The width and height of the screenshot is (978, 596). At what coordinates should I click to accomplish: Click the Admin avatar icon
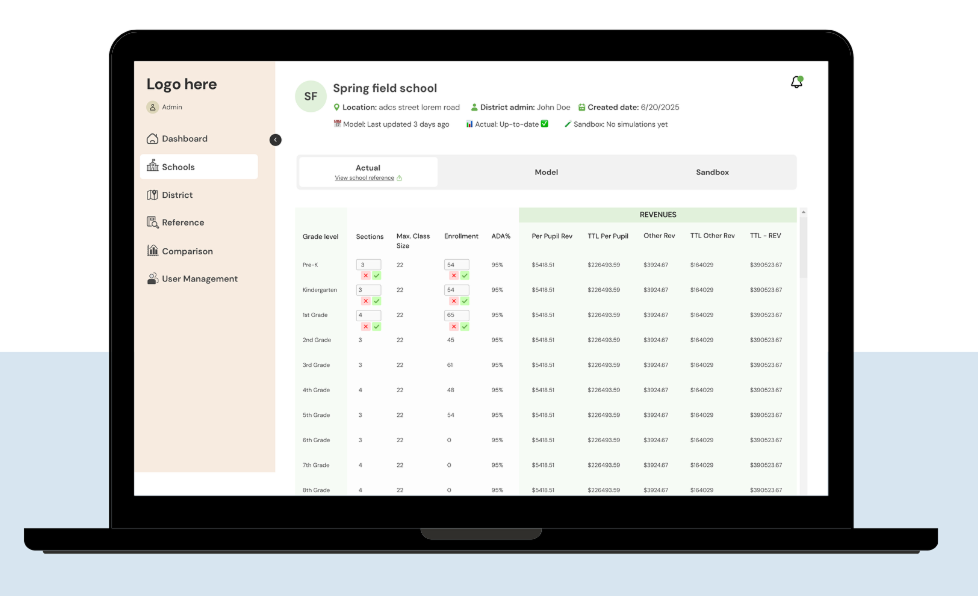pyautogui.click(x=152, y=107)
